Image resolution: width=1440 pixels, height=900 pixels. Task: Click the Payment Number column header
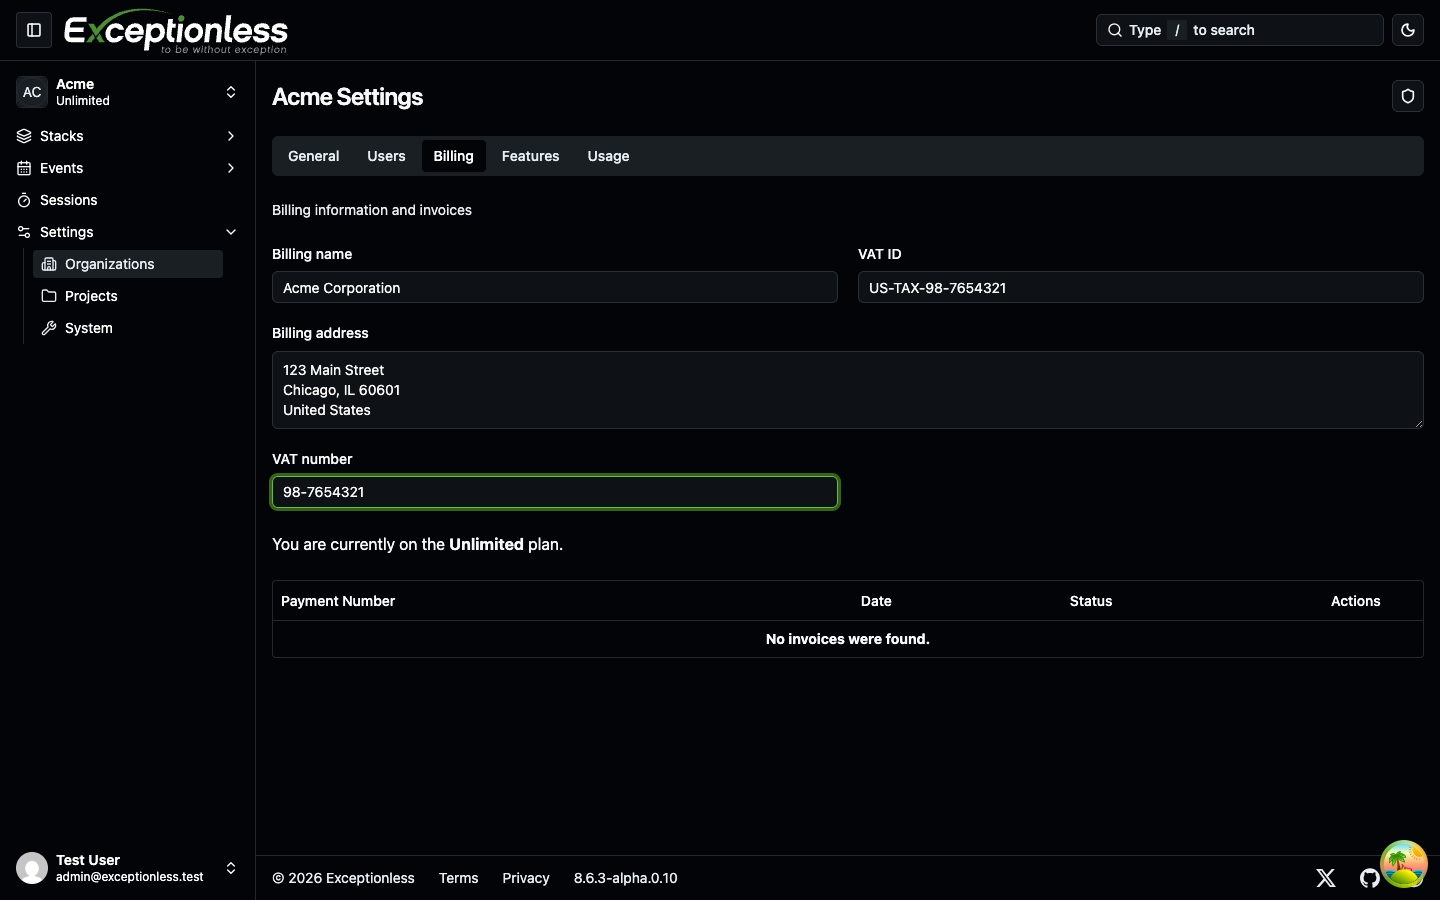[338, 601]
